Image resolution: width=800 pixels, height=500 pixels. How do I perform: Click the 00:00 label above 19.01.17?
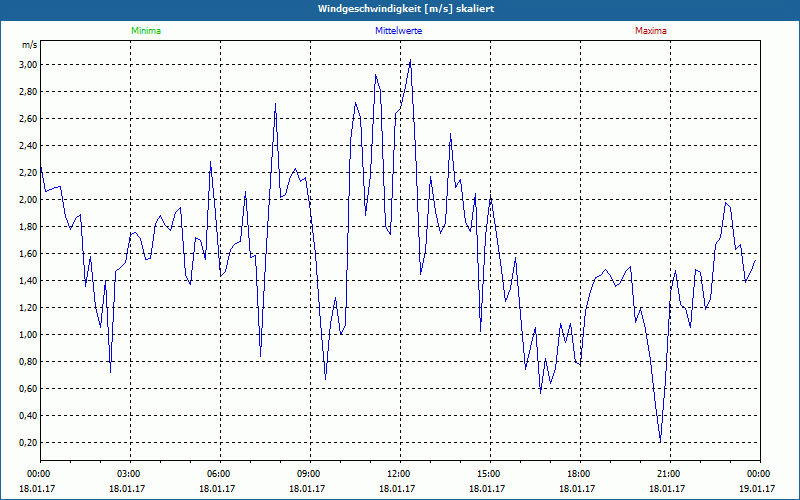pos(760,474)
